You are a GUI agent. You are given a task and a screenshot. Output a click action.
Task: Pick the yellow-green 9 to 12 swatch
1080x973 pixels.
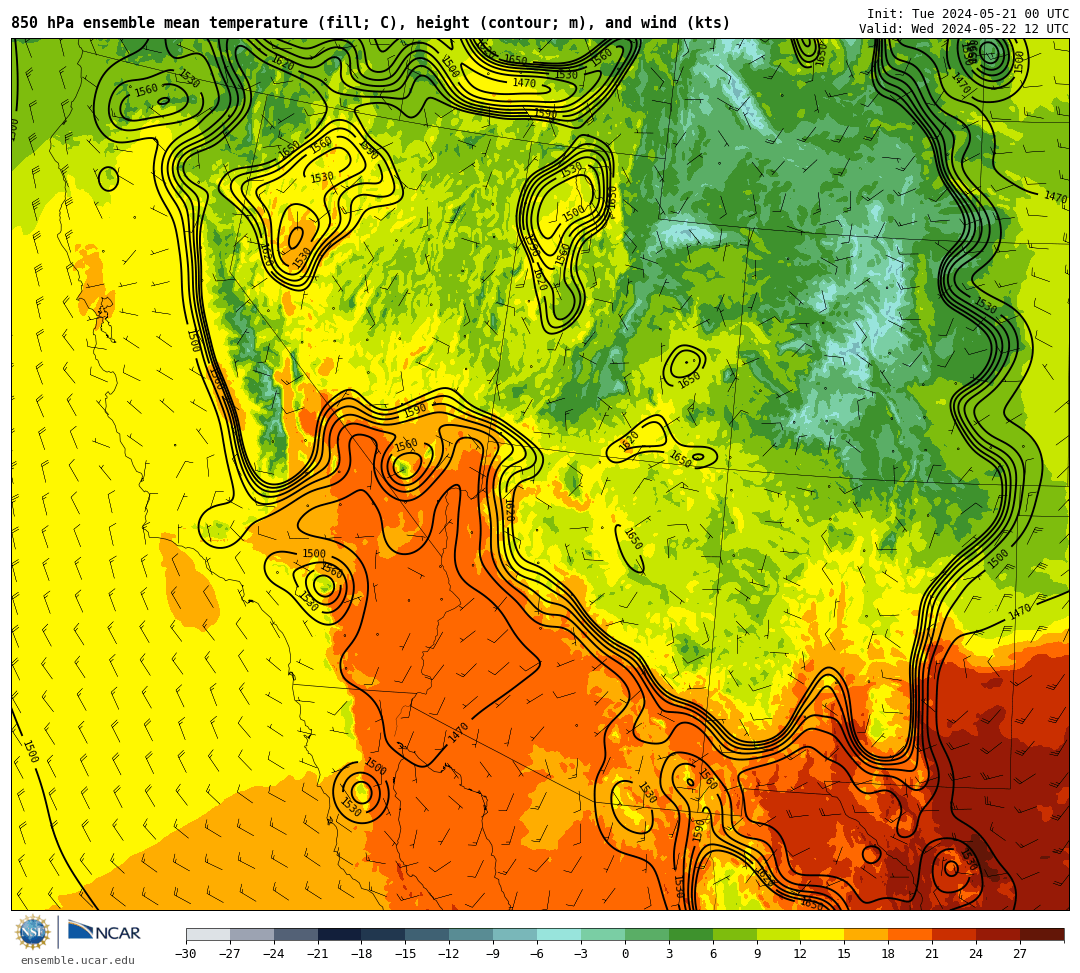coord(779,934)
